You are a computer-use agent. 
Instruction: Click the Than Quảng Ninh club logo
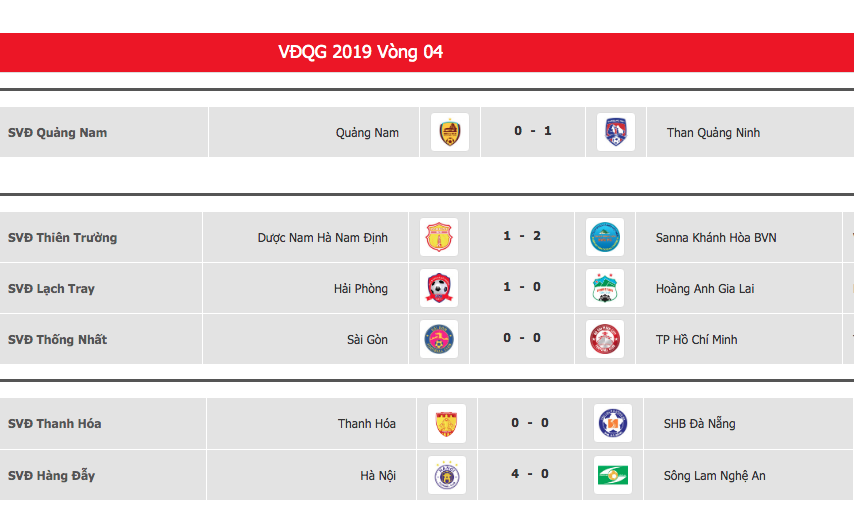(615, 132)
